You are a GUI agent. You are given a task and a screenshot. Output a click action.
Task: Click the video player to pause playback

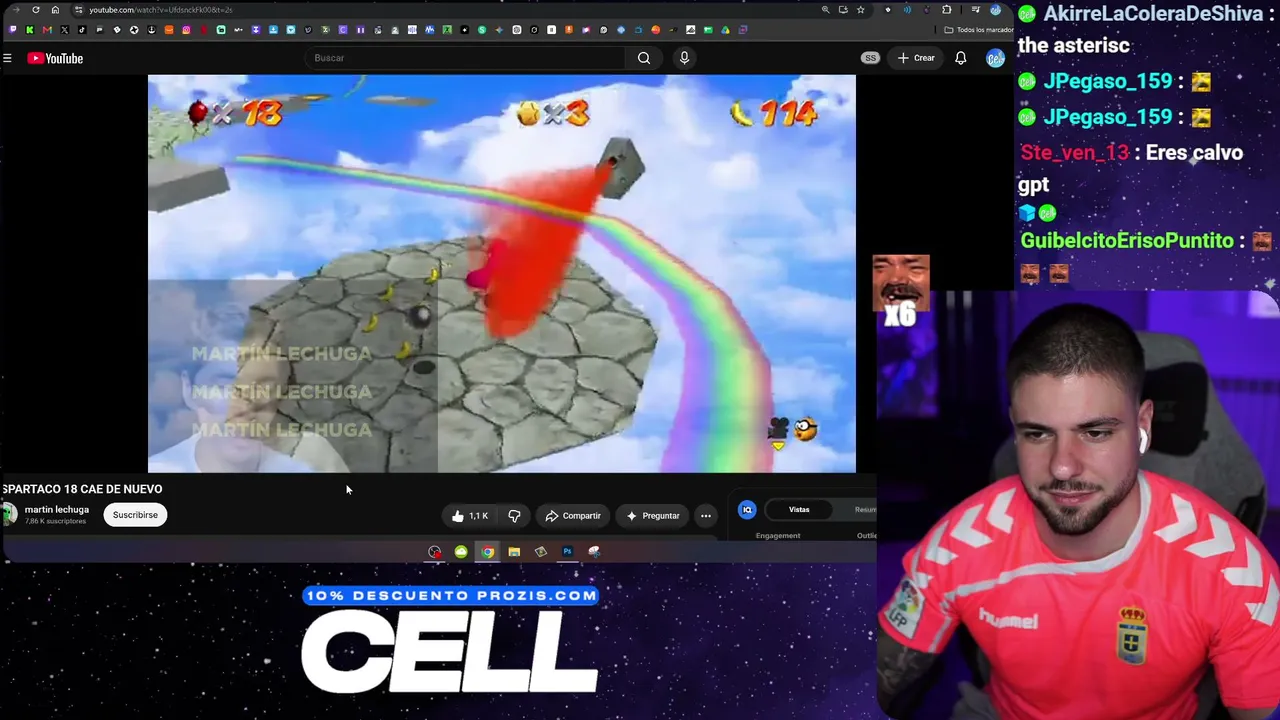[502, 273]
